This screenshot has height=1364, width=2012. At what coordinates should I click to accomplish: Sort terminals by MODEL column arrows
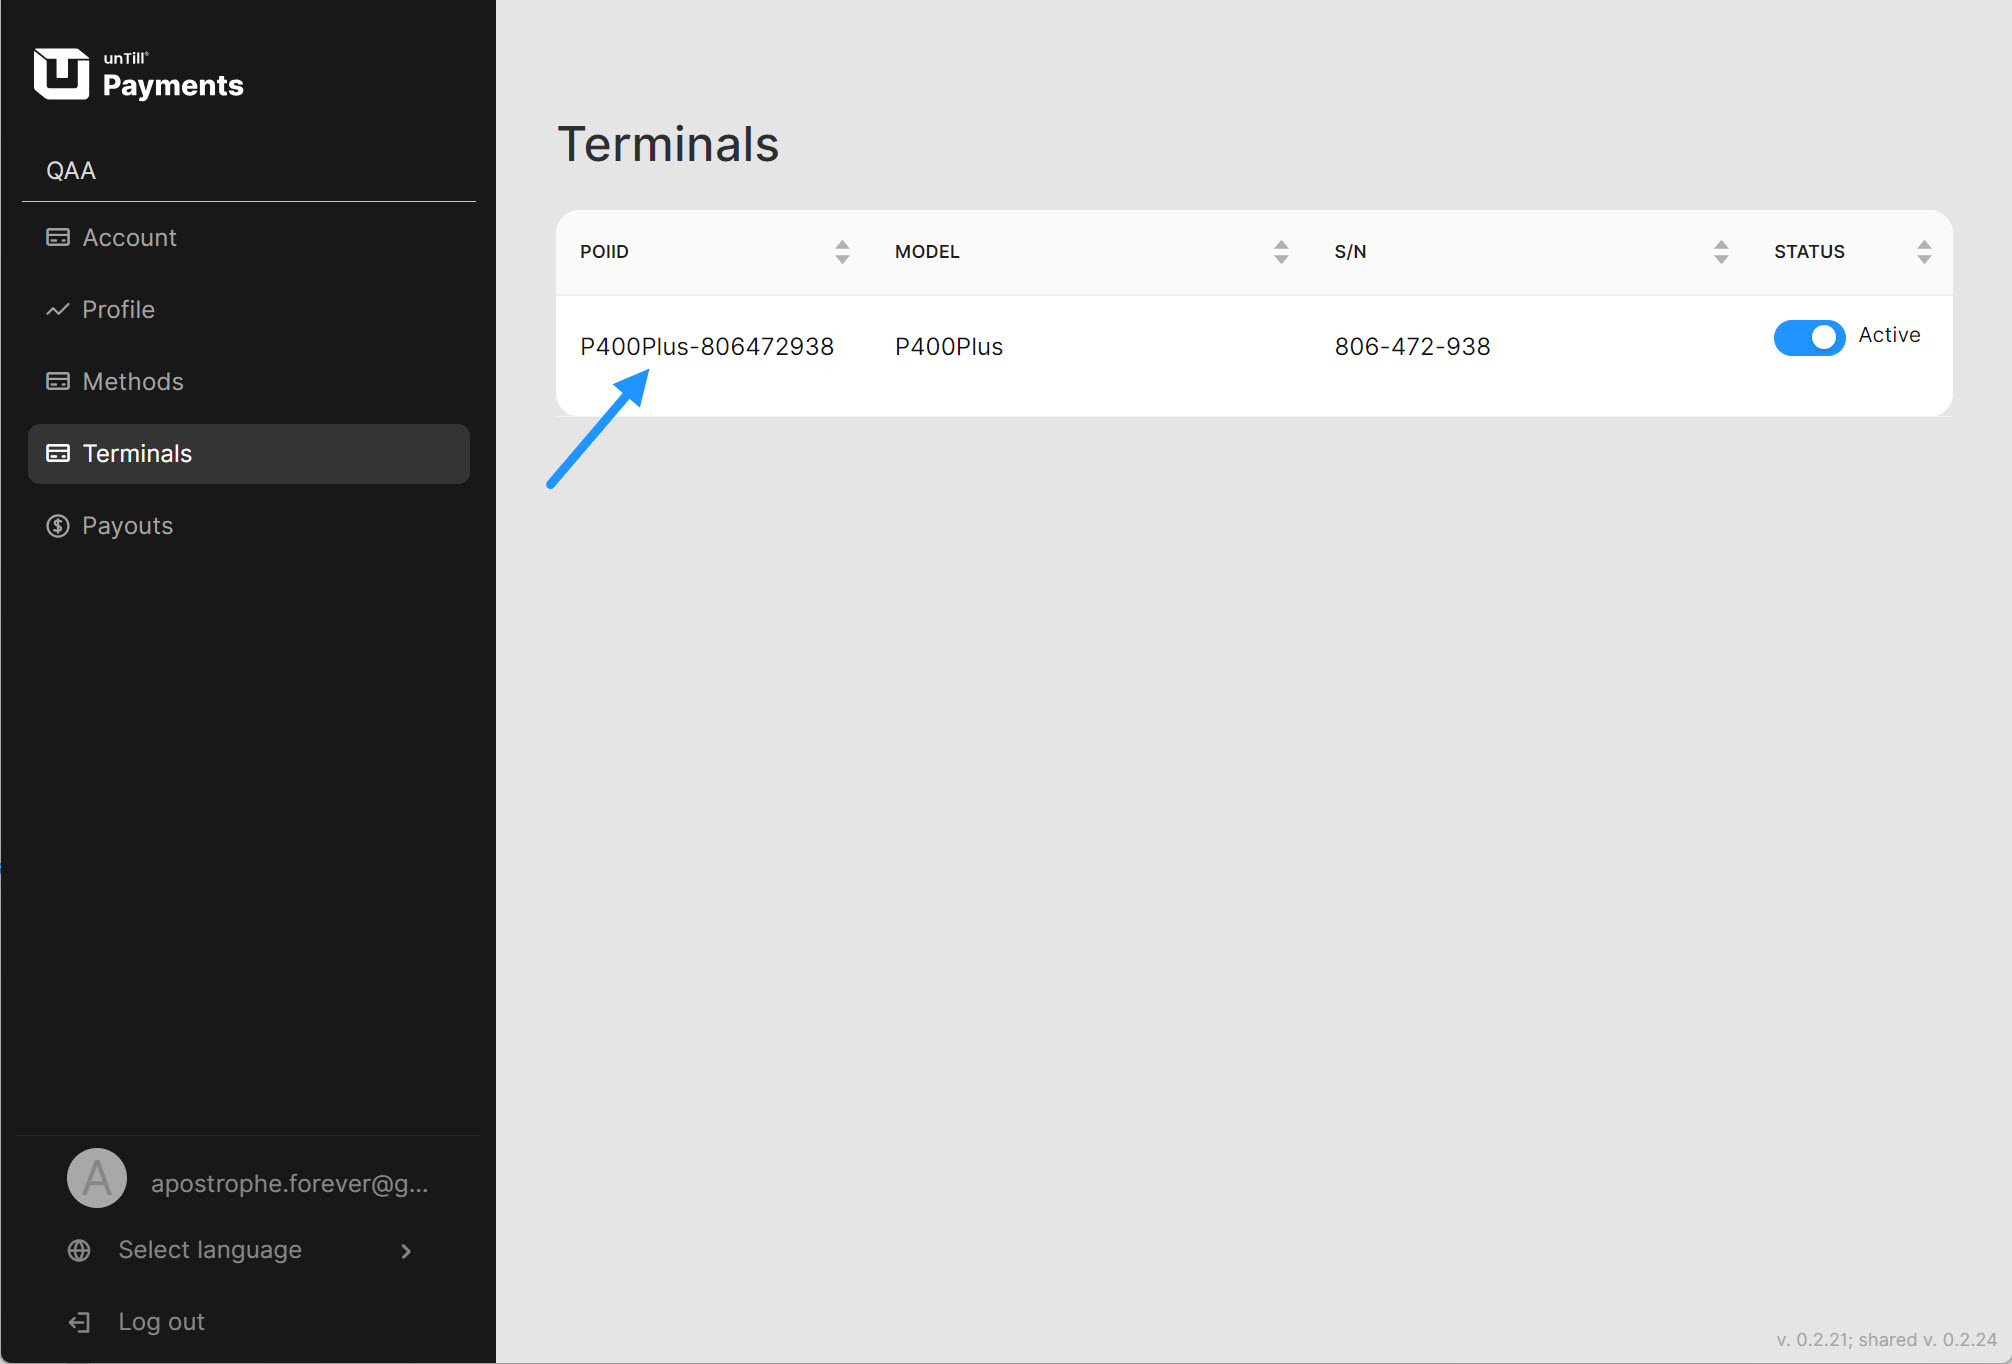click(x=1281, y=252)
